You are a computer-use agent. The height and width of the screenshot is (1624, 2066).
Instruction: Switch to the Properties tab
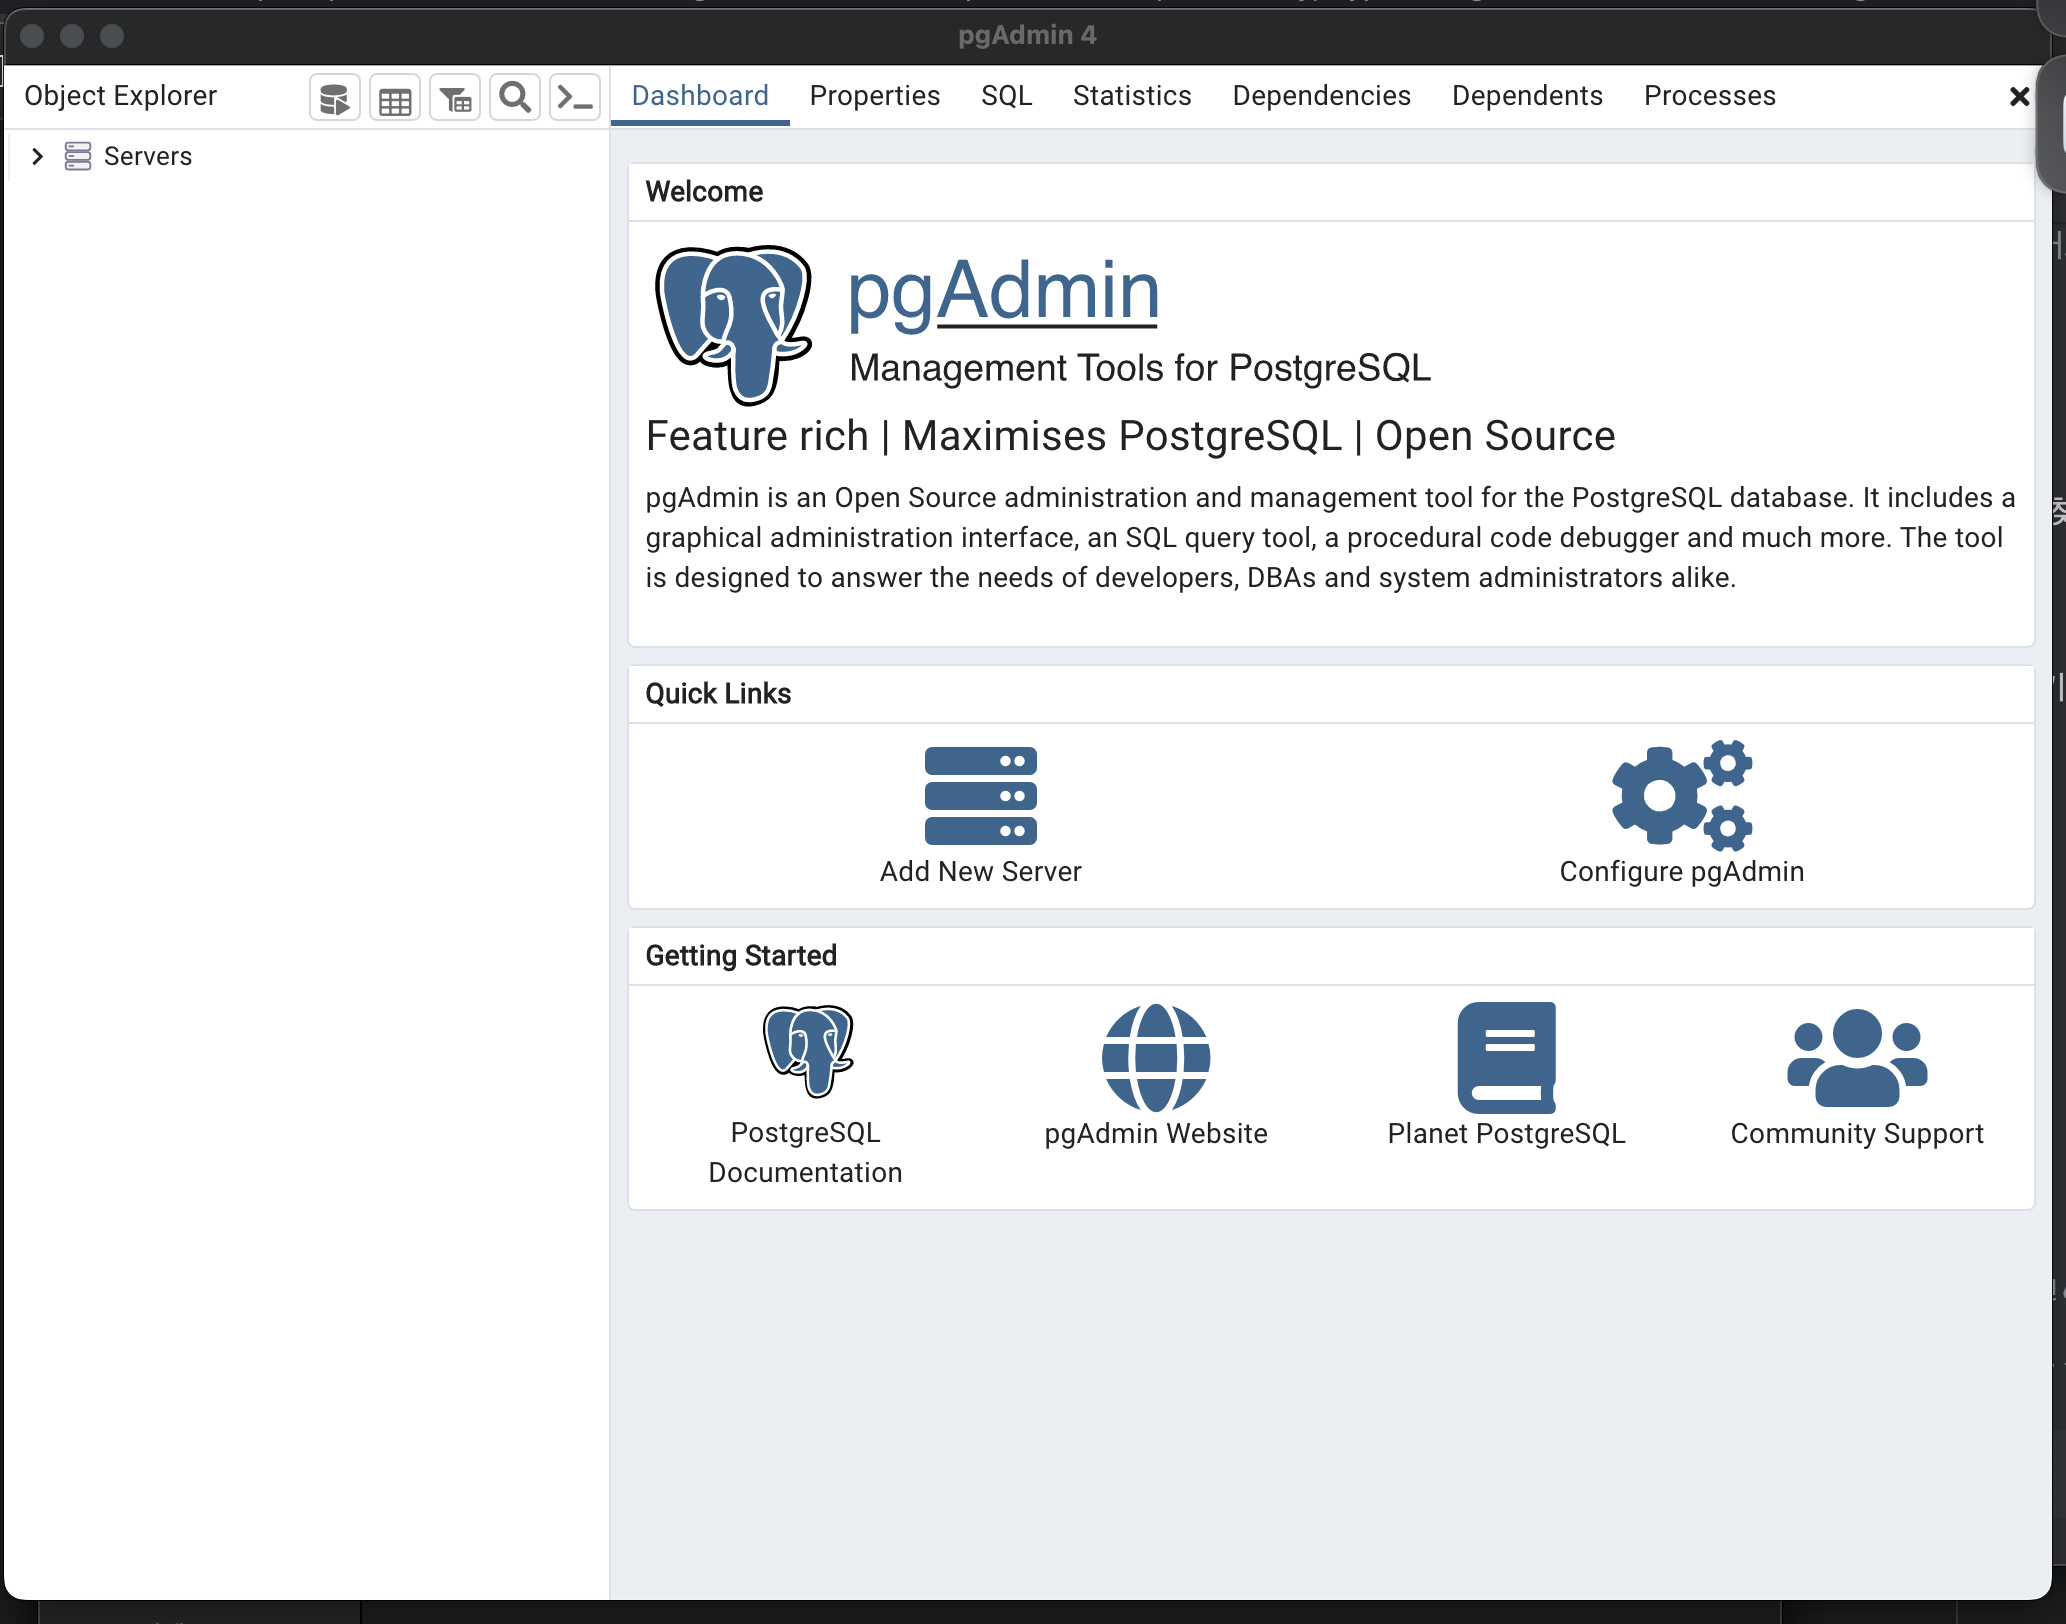874,96
